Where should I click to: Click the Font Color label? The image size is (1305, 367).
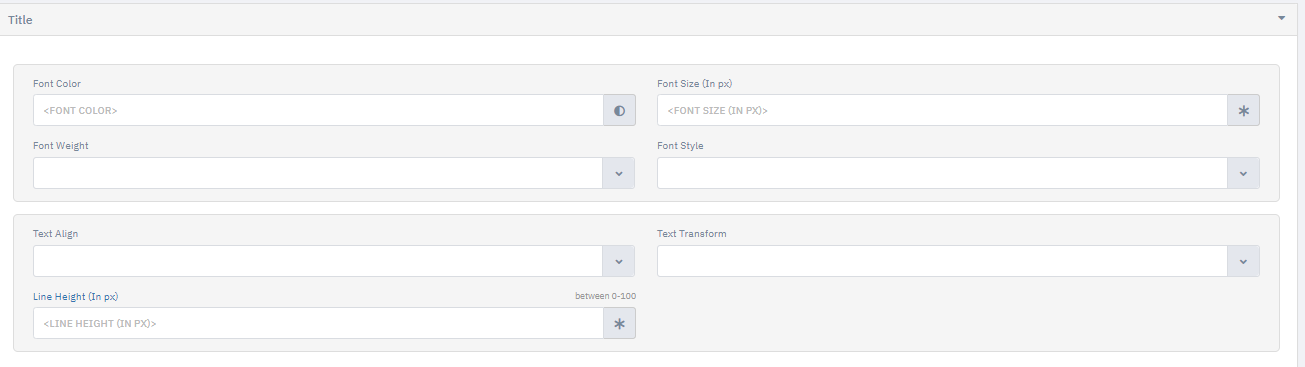point(57,84)
